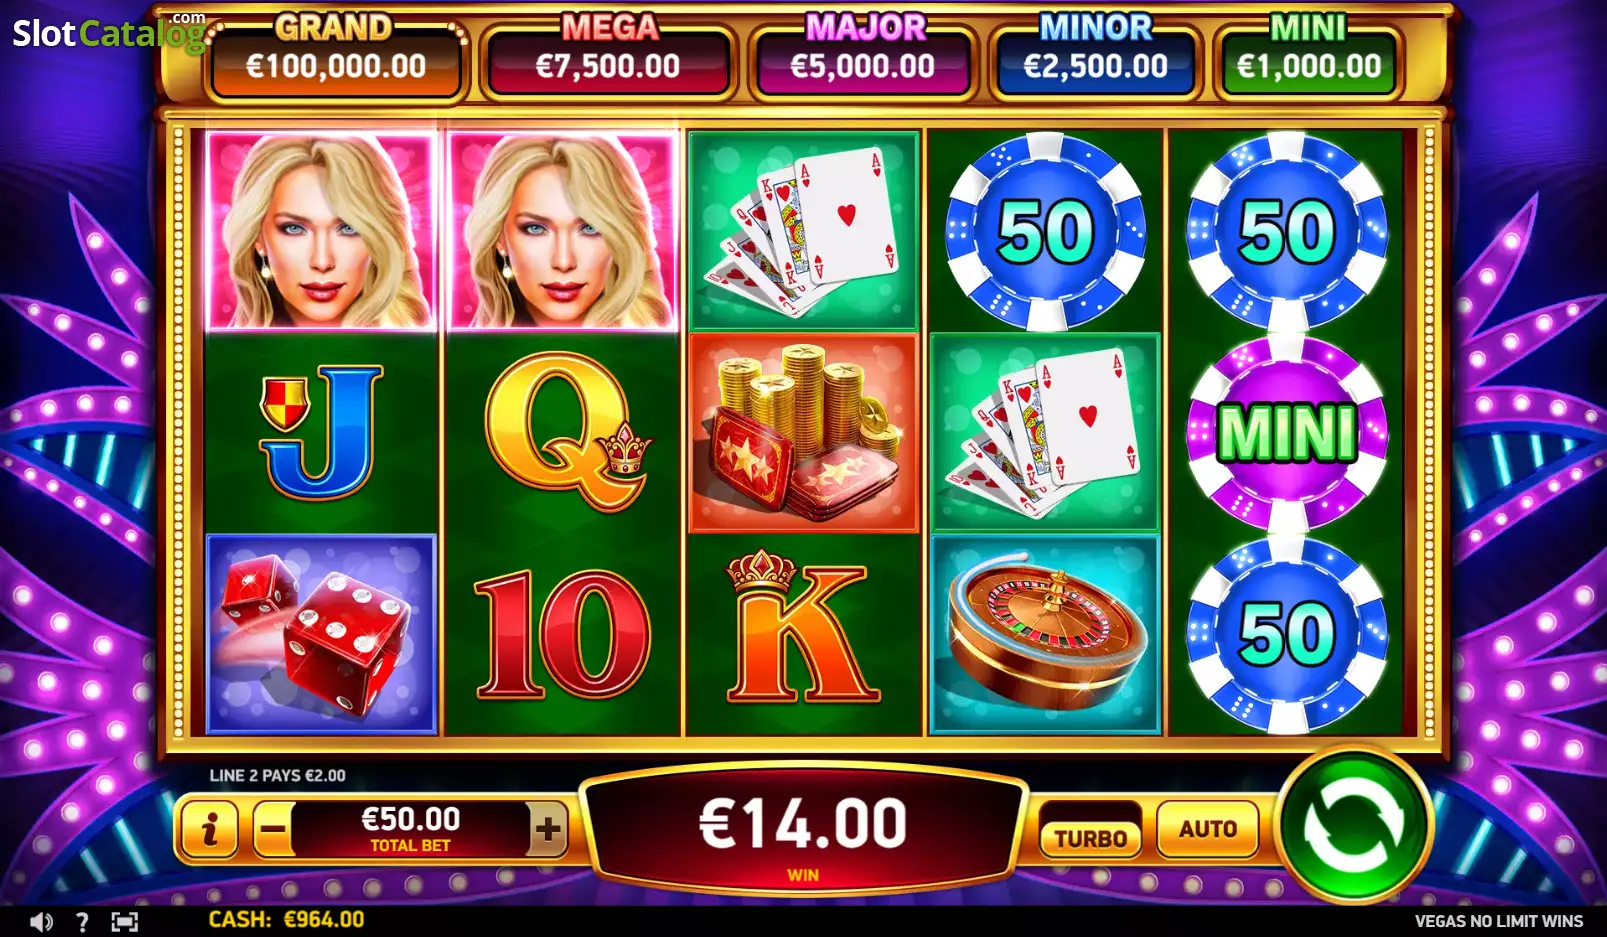
Task: Decrease total bet with minus button
Action: 273,829
